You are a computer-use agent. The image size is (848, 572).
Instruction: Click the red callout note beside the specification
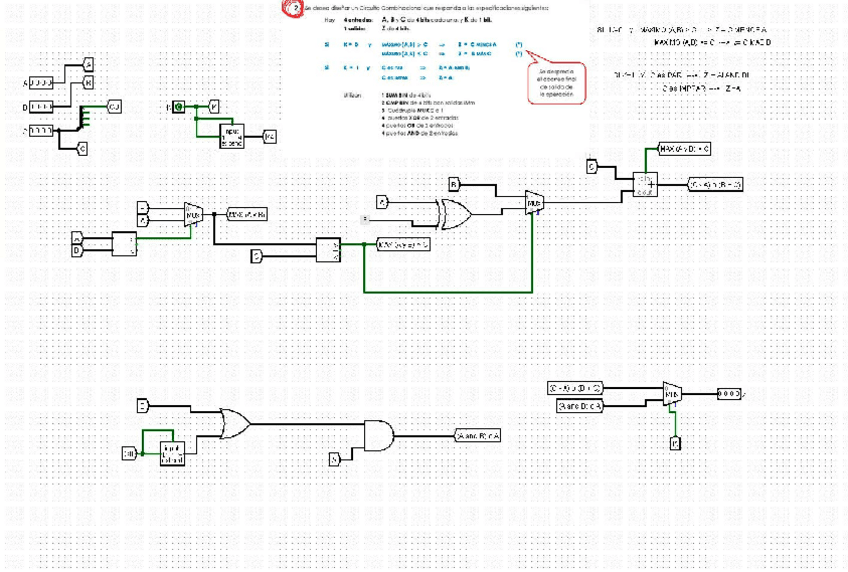(556, 83)
